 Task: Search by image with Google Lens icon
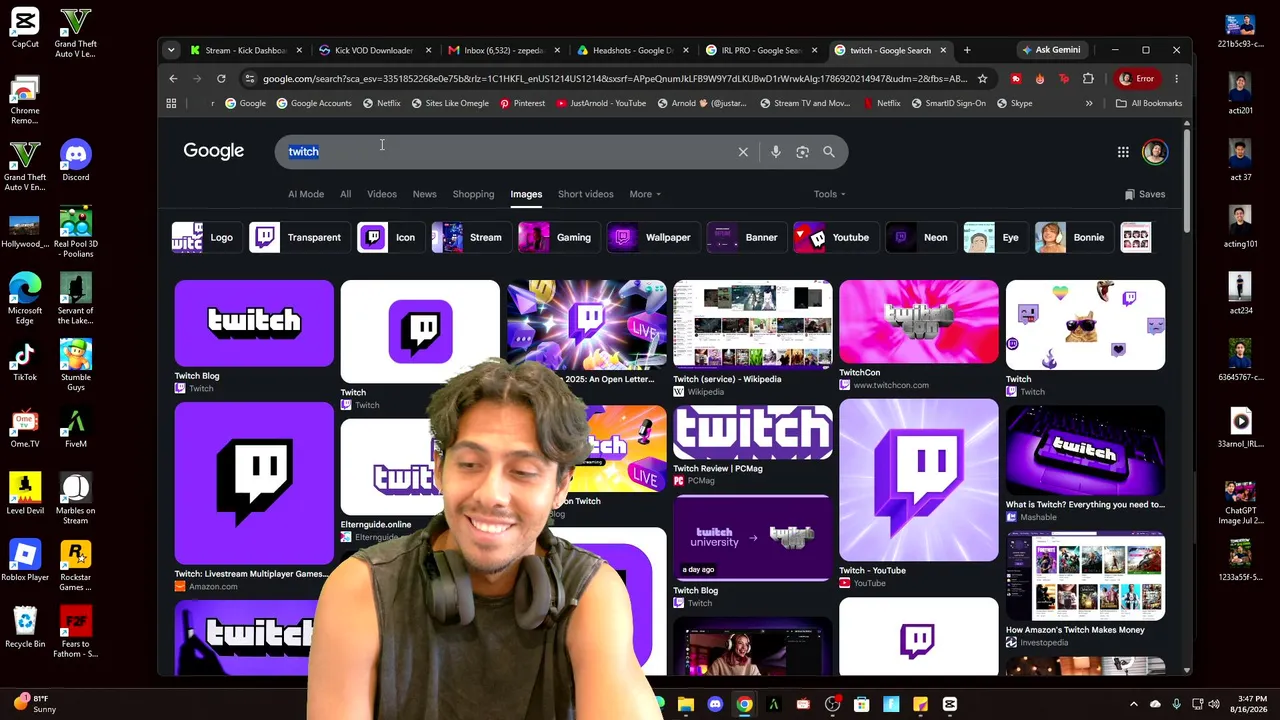pos(802,152)
